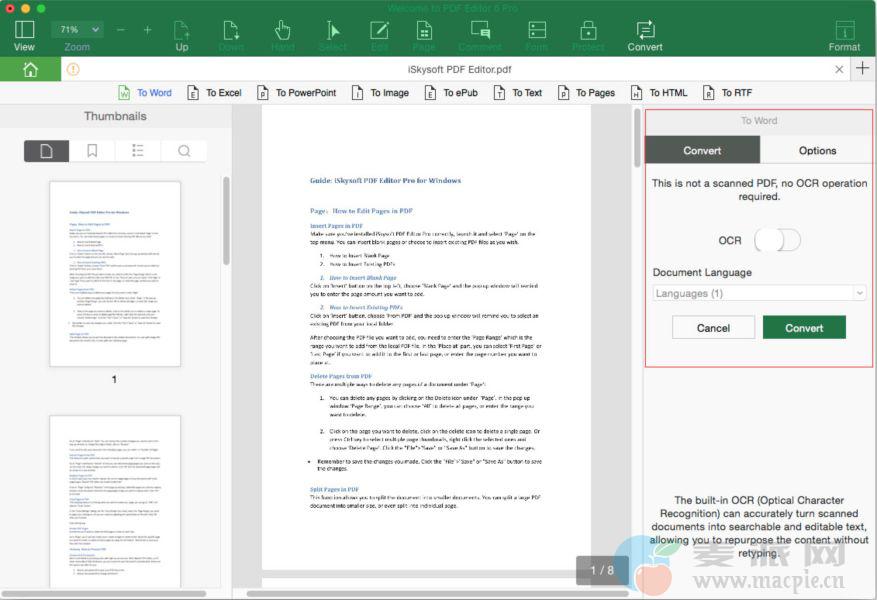Image resolution: width=877 pixels, height=600 pixels.
Task: Click the Home icon in the tab bar
Action: (30, 69)
